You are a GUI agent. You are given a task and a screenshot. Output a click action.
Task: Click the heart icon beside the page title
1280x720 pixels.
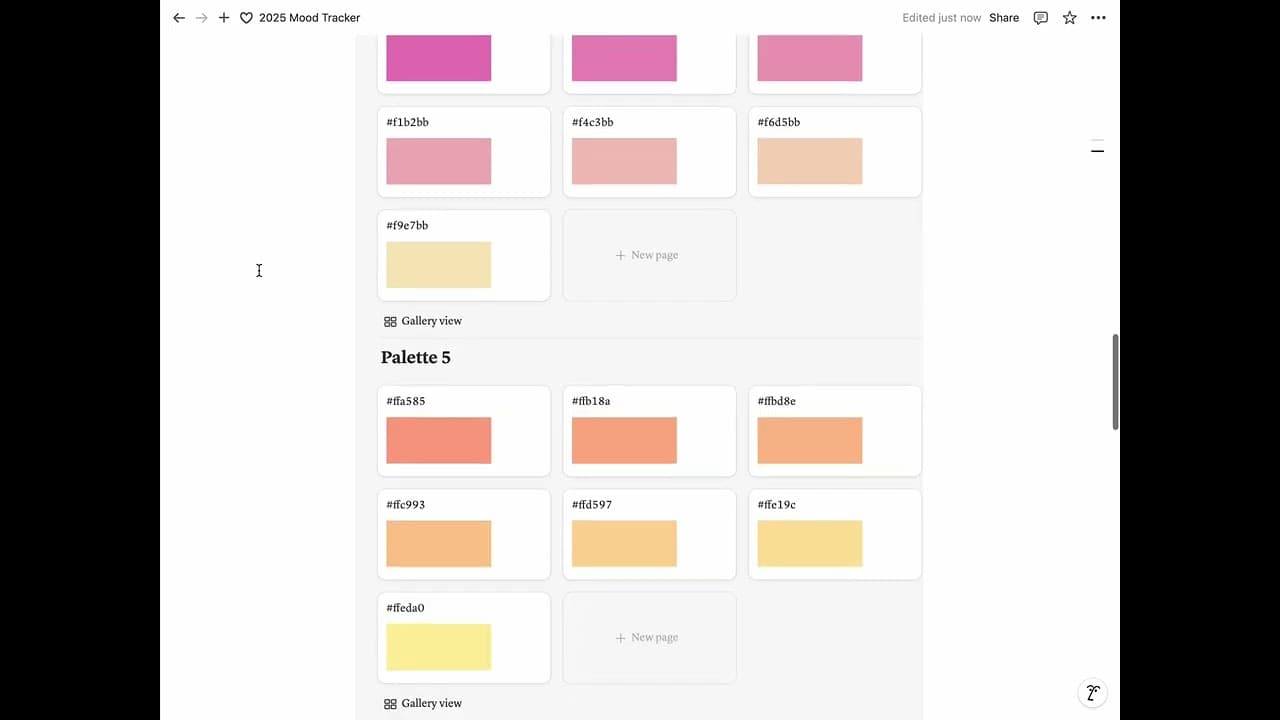246,18
